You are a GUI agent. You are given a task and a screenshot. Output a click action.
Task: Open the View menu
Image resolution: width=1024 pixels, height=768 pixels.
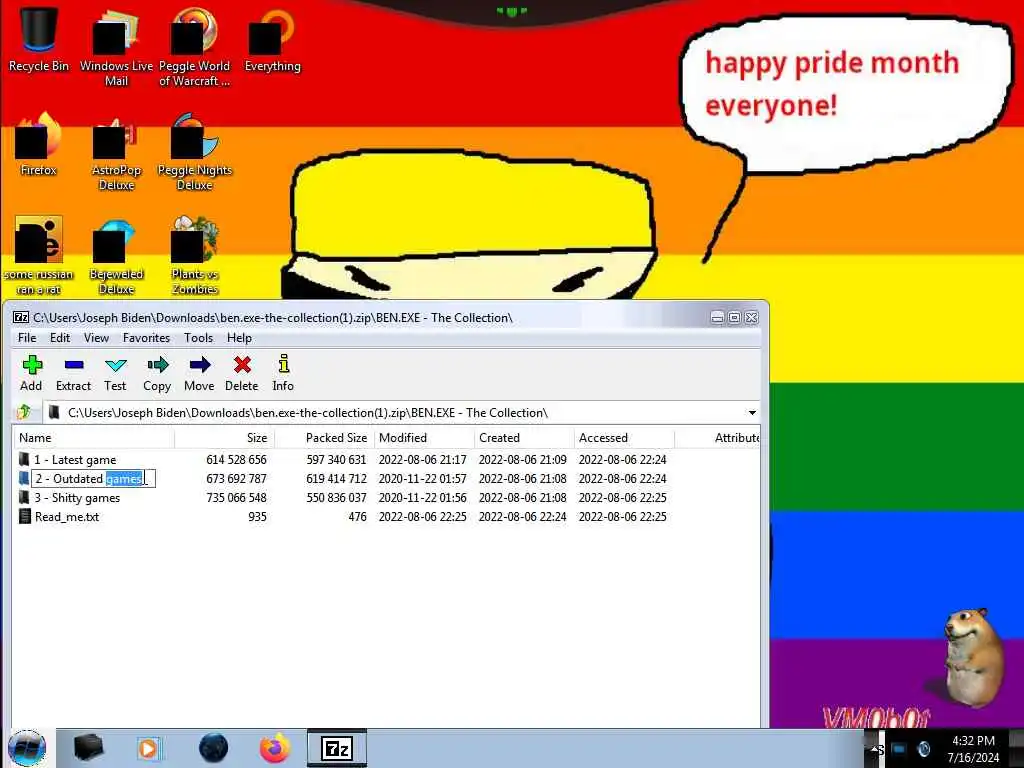pyautogui.click(x=96, y=338)
